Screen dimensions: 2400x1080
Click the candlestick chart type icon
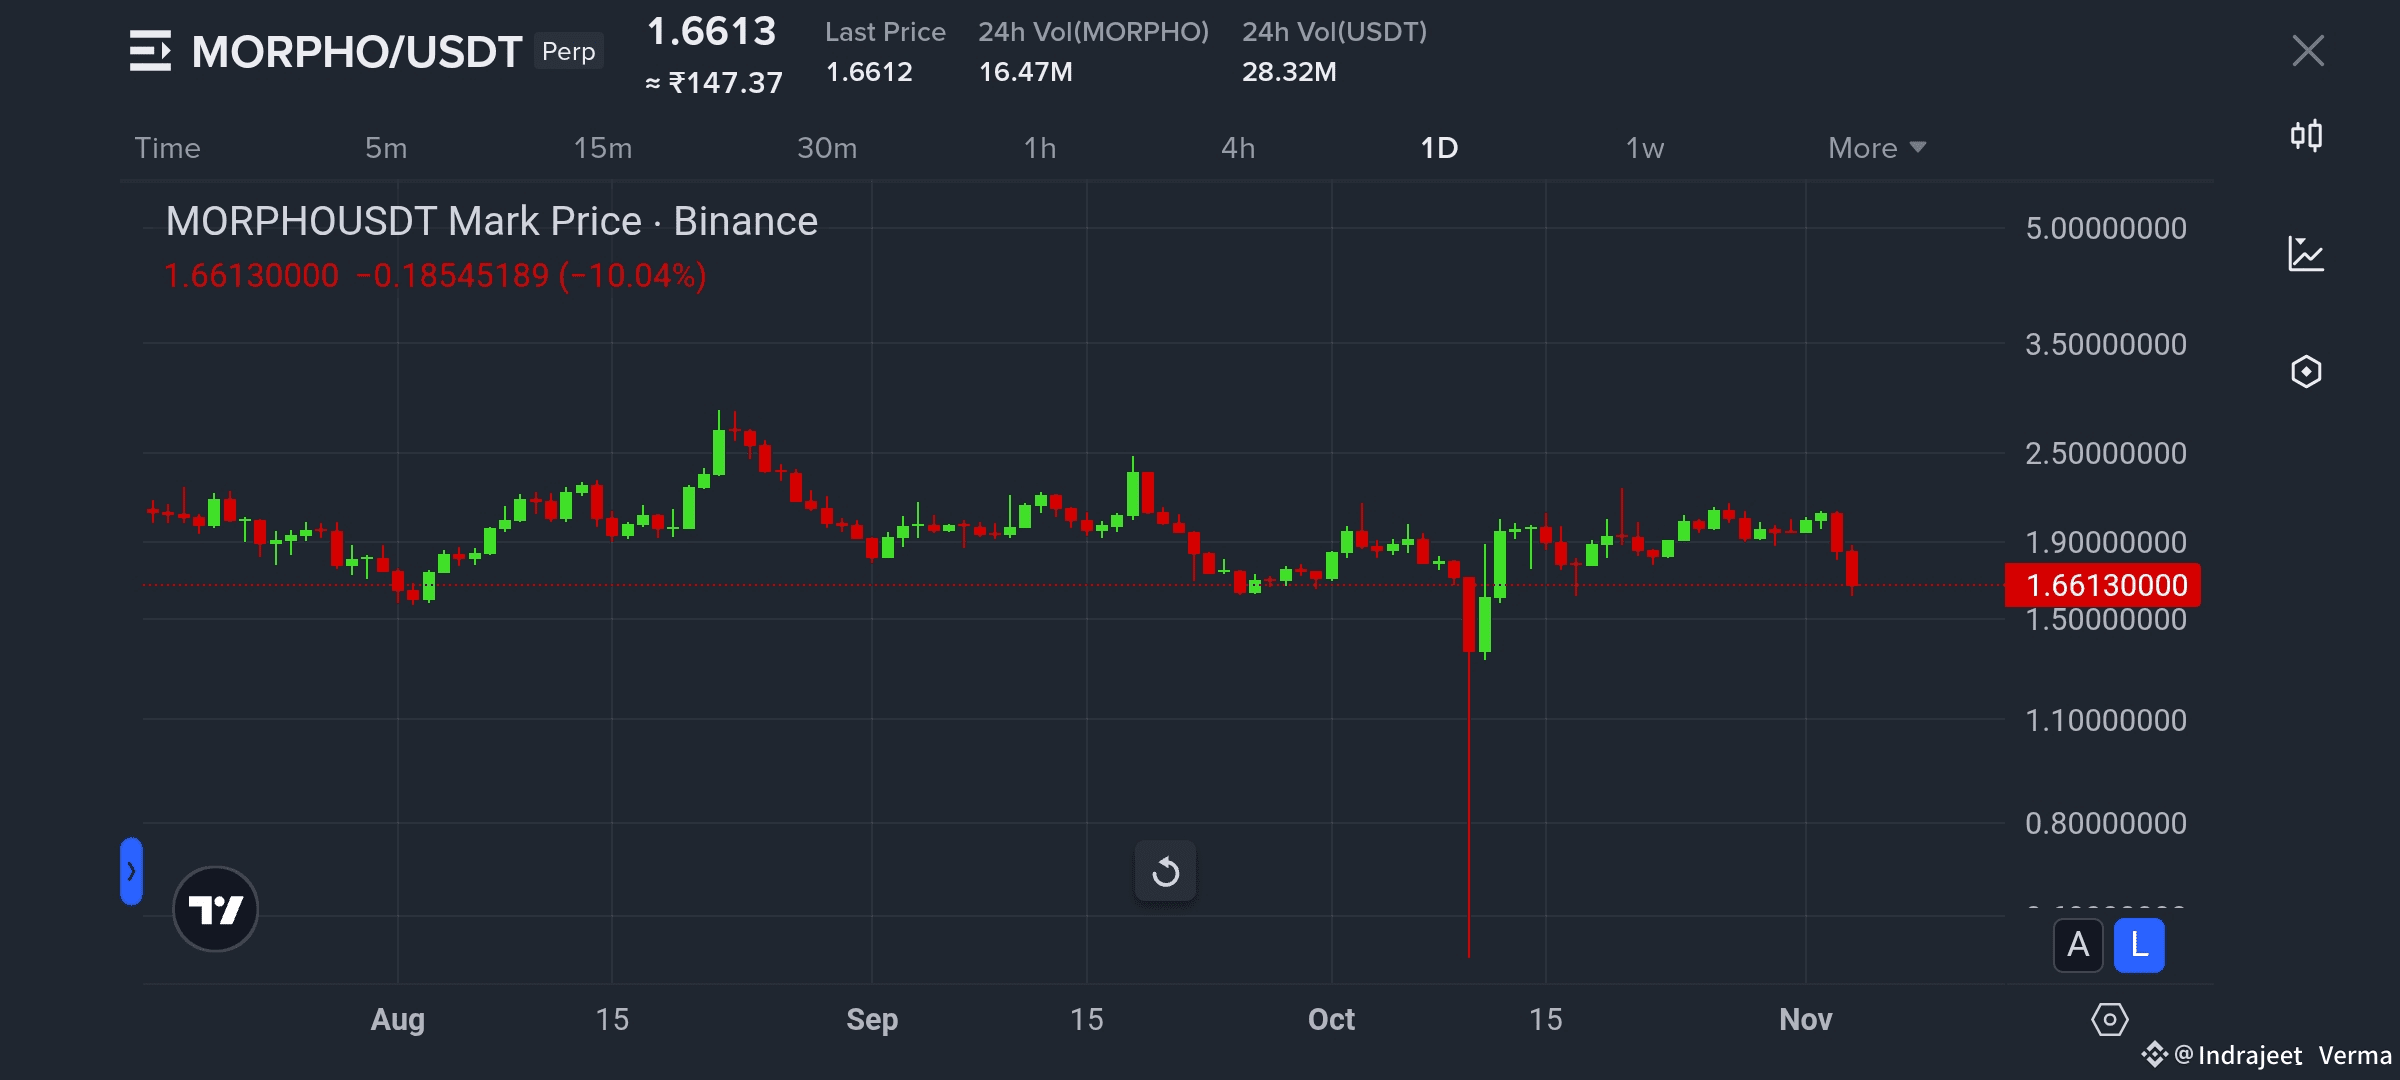pos(2306,136)
